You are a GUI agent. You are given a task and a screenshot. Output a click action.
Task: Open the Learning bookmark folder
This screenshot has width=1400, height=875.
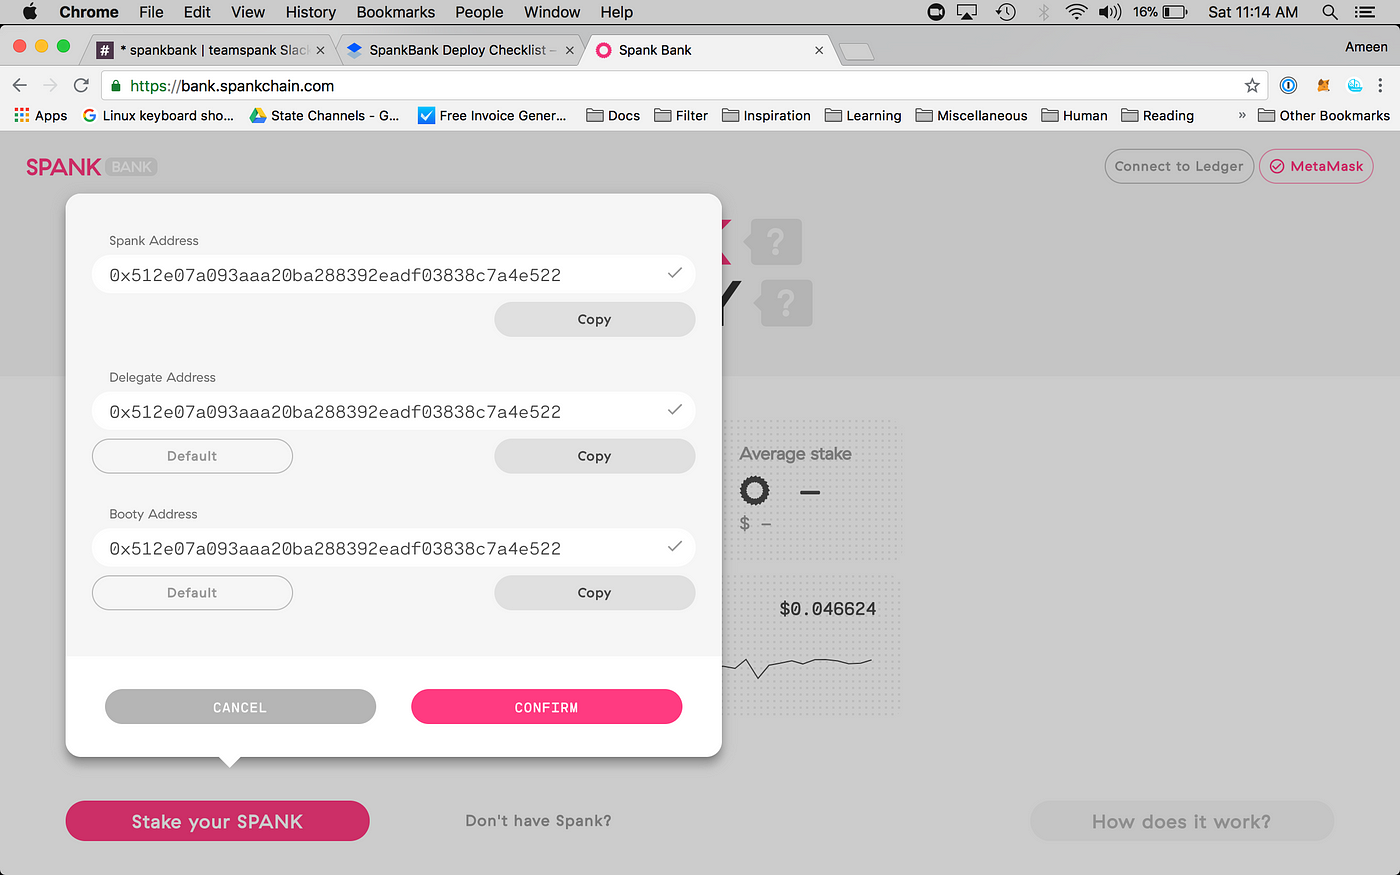pos(863,115)
